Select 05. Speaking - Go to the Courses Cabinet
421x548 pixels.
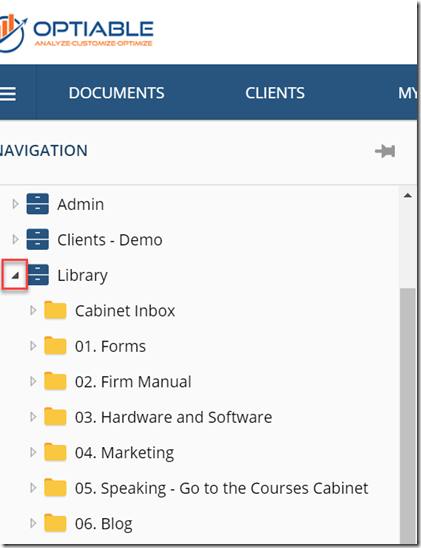[x=222, y=488]
